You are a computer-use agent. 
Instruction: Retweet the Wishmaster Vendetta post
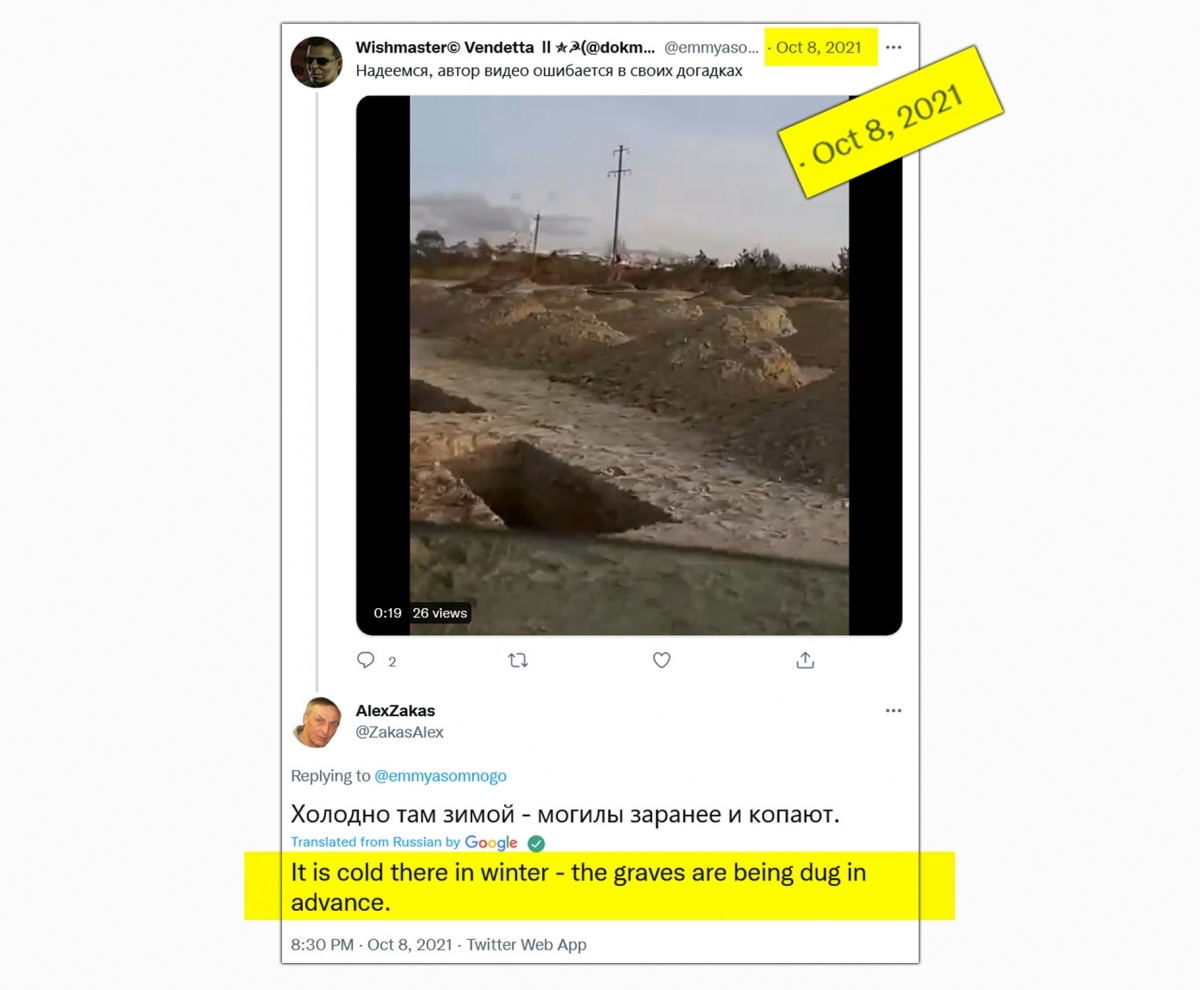518,660
